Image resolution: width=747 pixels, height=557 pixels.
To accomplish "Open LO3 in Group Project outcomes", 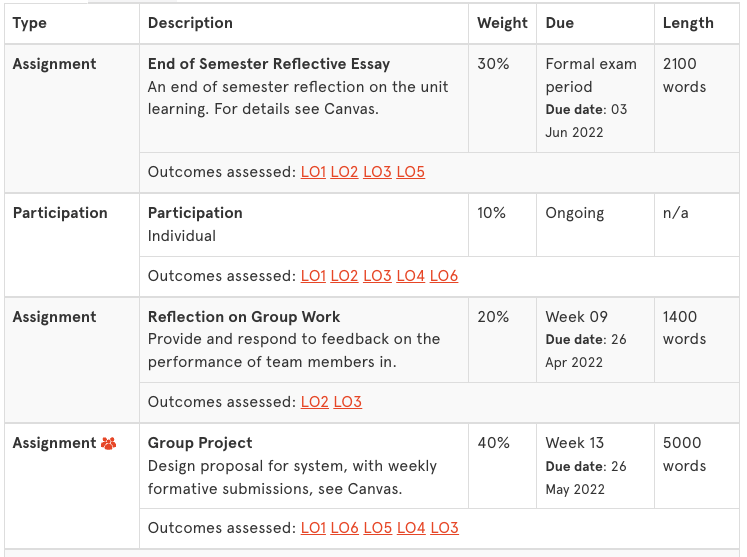I will pyautogui.click(x=444, y=528).
